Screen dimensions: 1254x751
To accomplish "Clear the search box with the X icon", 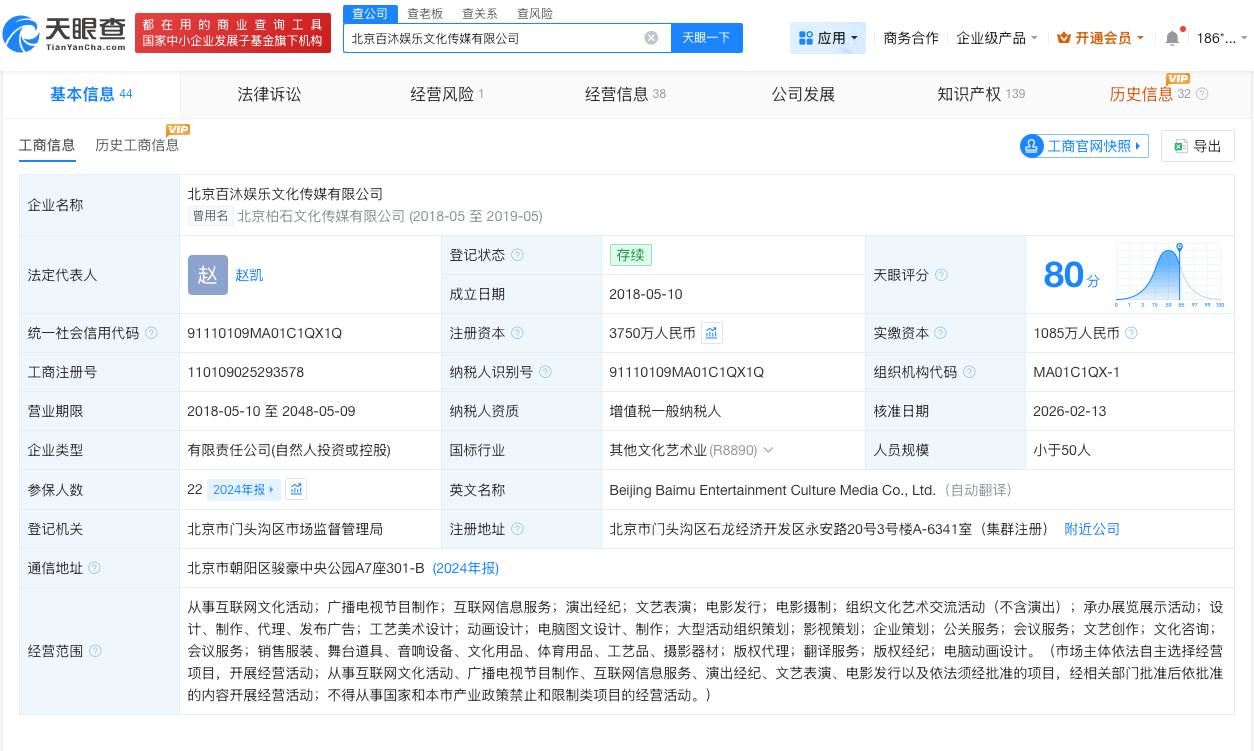I will tap(651, 37).
